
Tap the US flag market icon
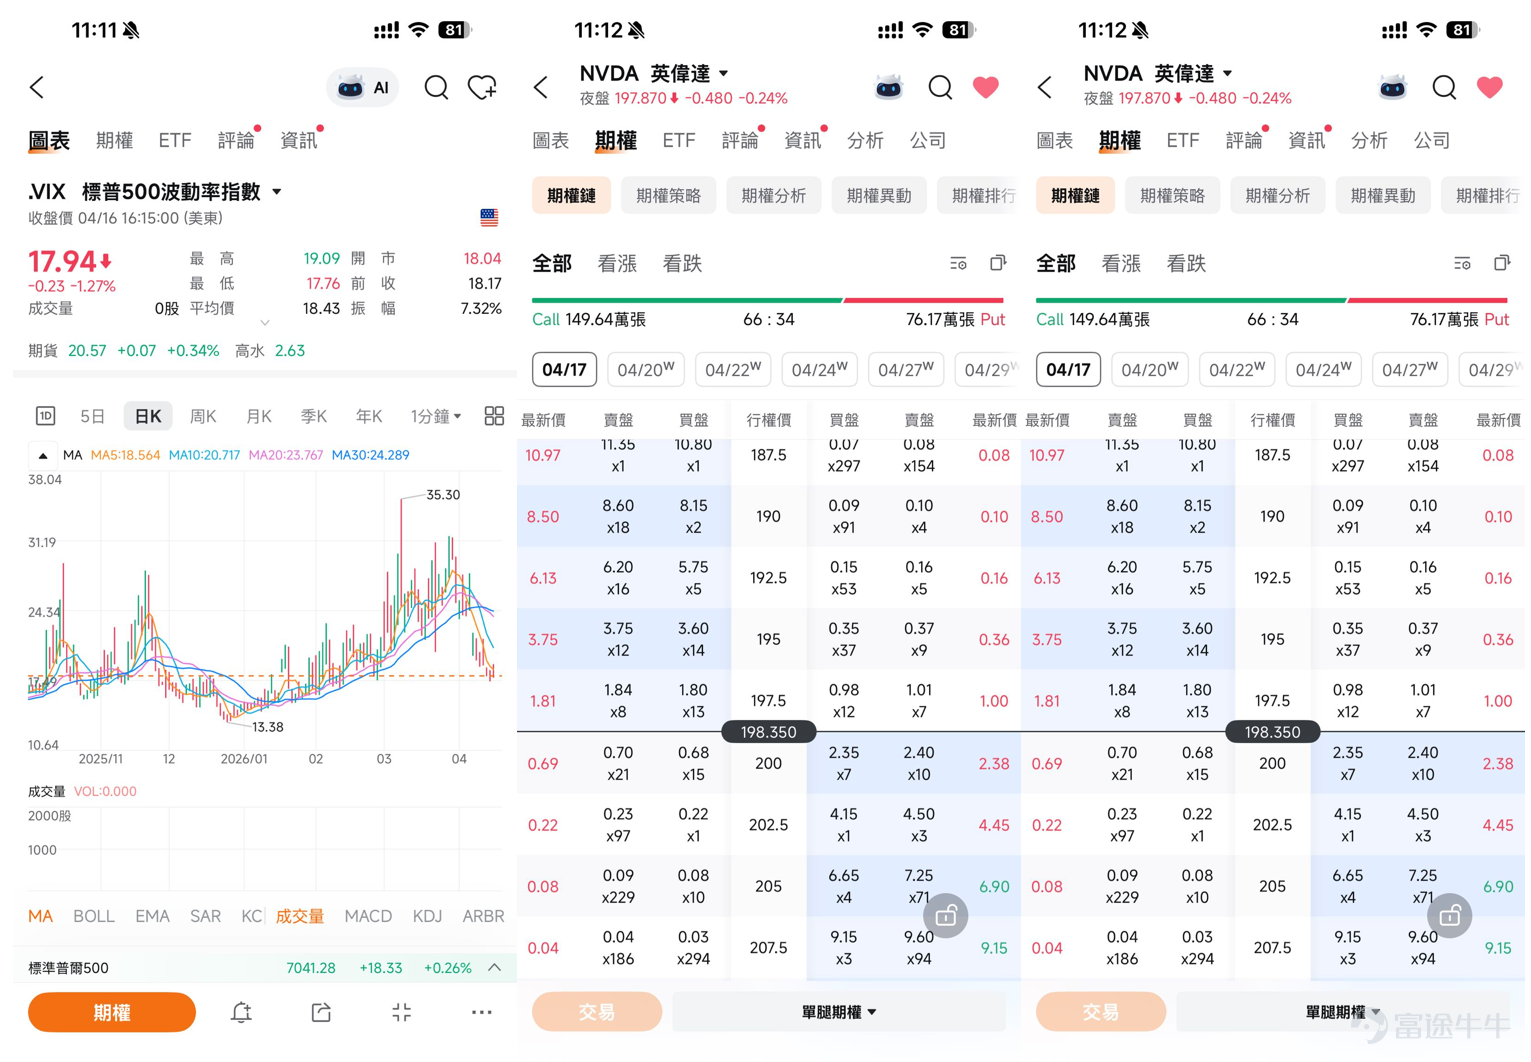tap(489, 217)
